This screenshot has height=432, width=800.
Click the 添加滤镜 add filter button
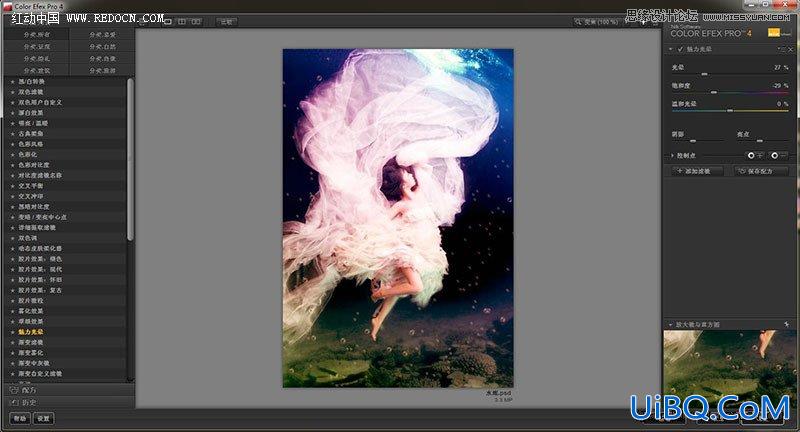click(x=696, y=171)
